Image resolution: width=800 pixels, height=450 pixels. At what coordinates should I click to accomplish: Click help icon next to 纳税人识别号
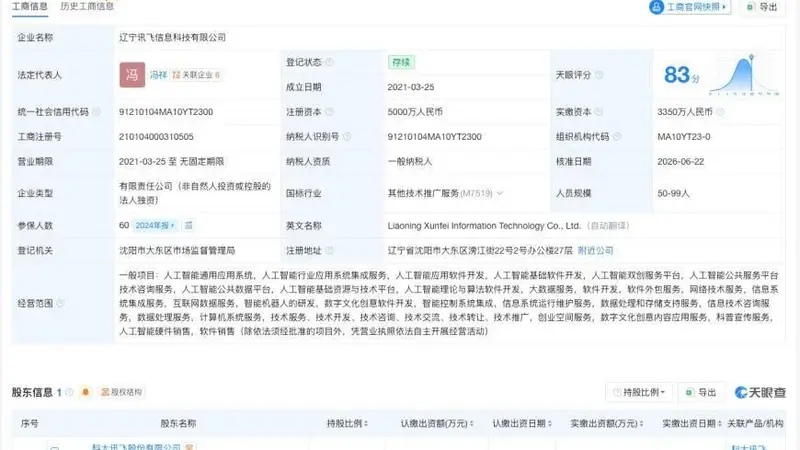tap(347, 137)
